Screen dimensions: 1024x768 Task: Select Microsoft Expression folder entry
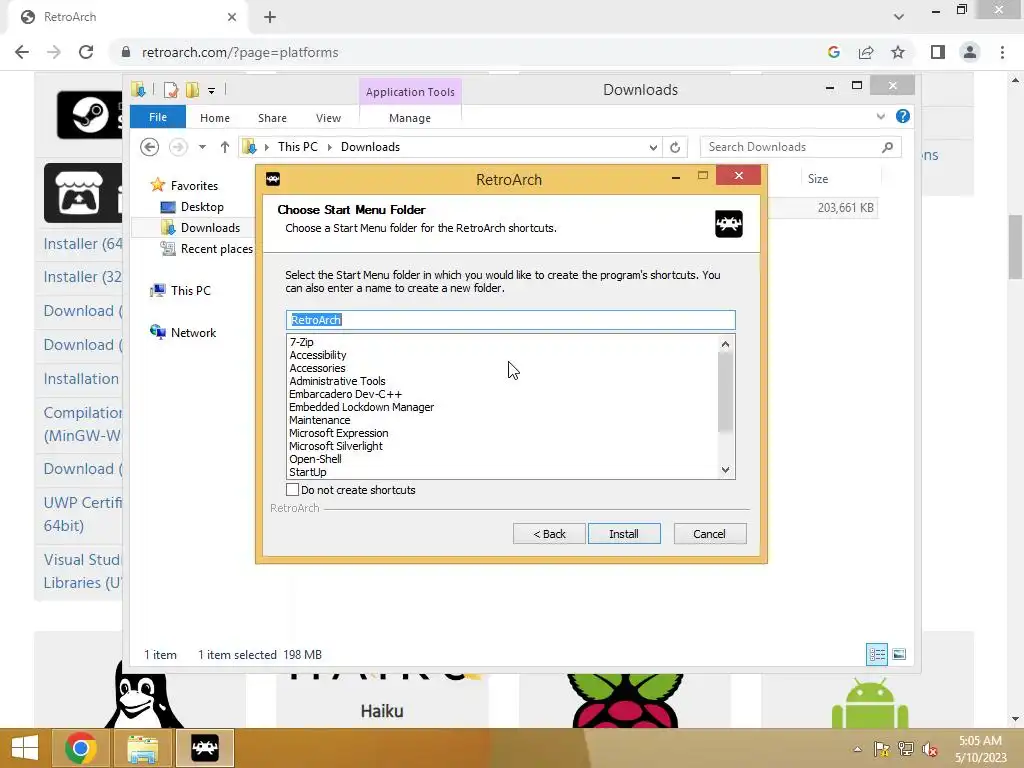point(339,433)
